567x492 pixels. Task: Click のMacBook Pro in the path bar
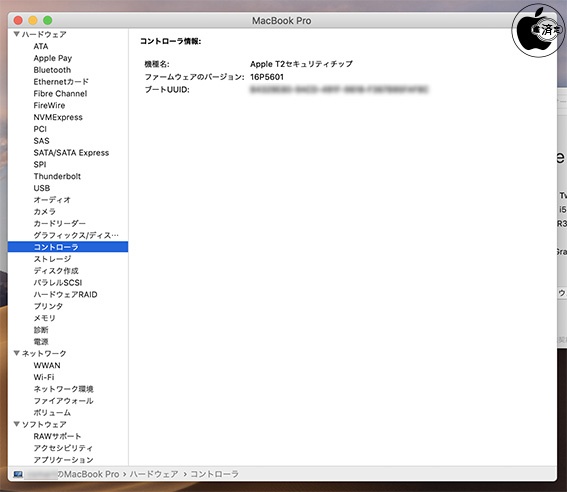[88, 474]
